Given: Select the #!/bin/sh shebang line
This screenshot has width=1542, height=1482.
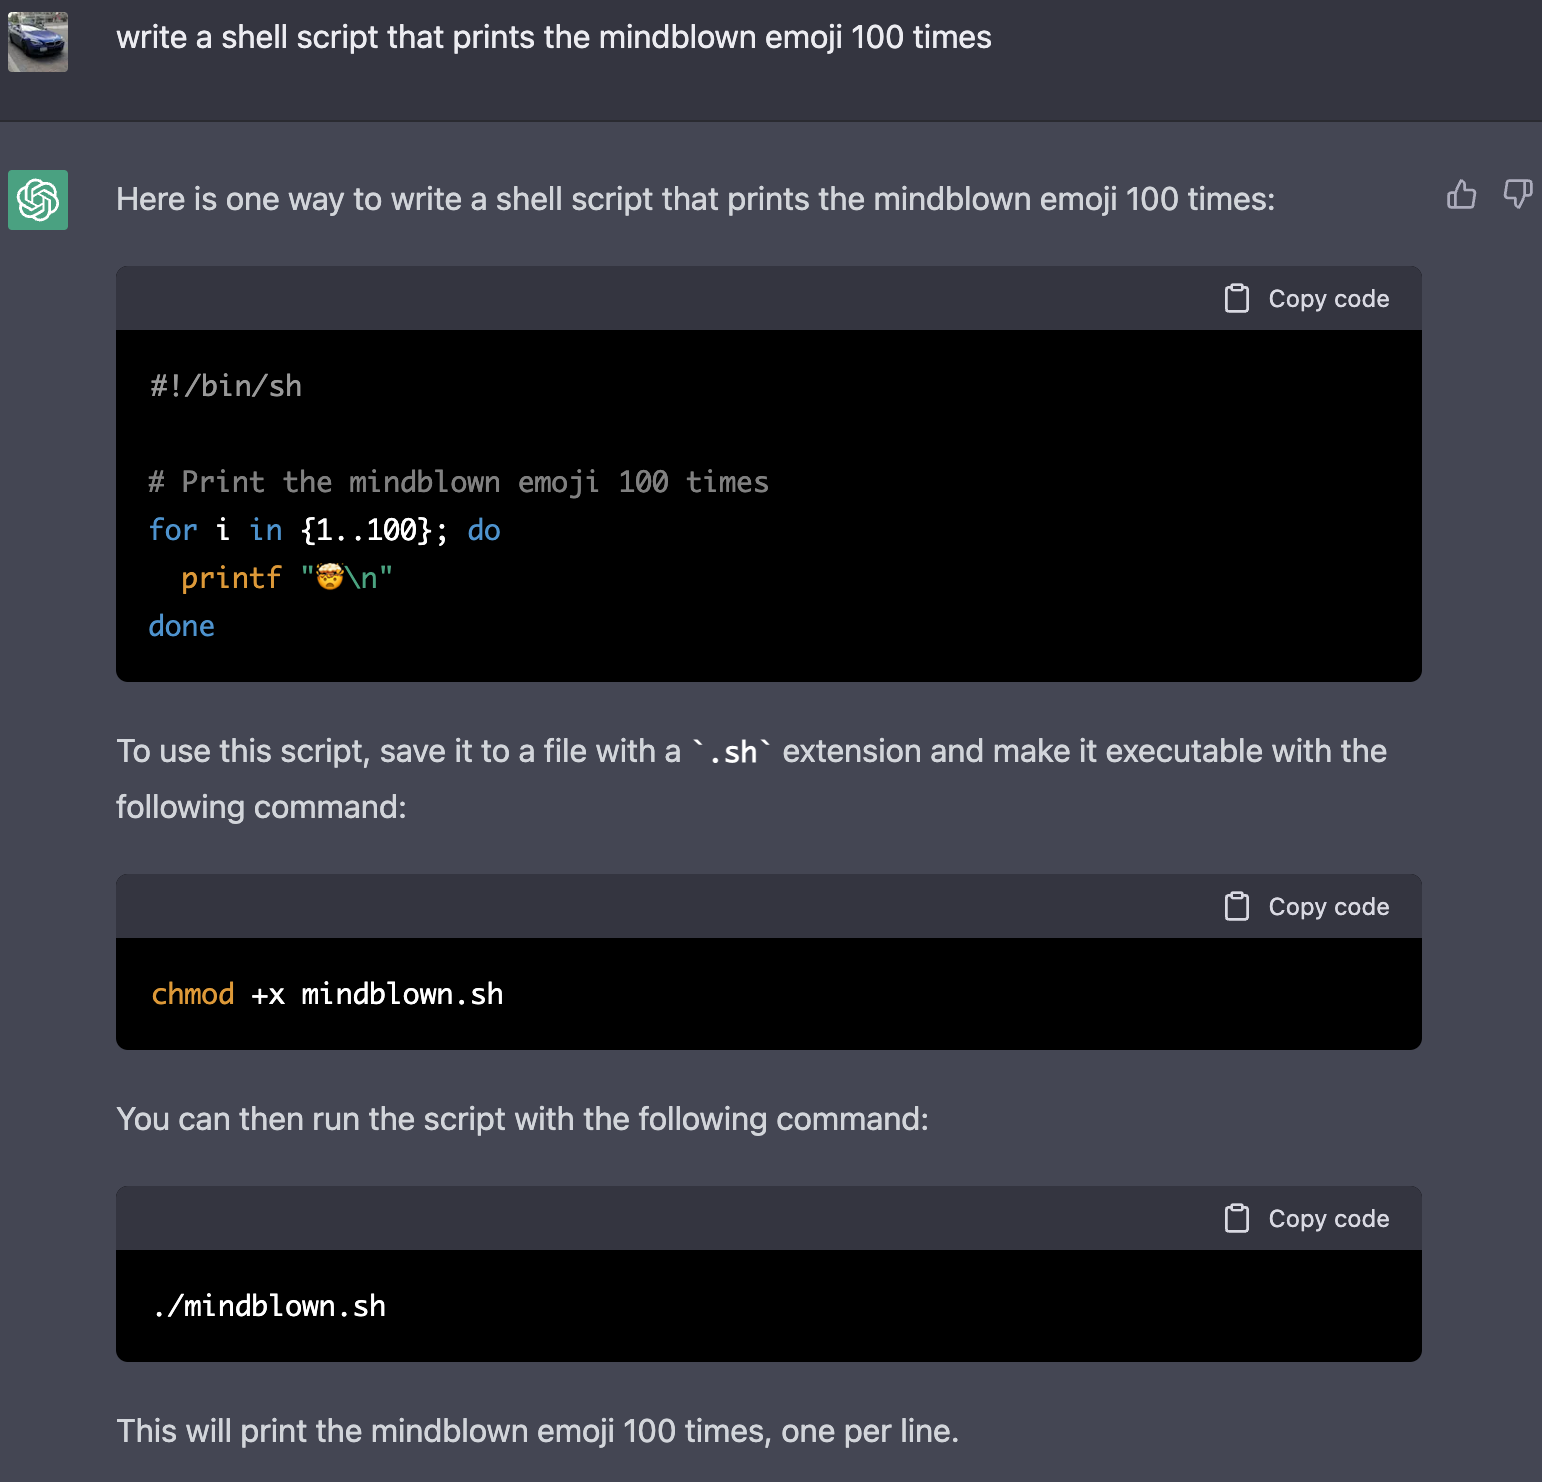Looking at the screenshot, I should pyautogui.click(x=224, y=385).
